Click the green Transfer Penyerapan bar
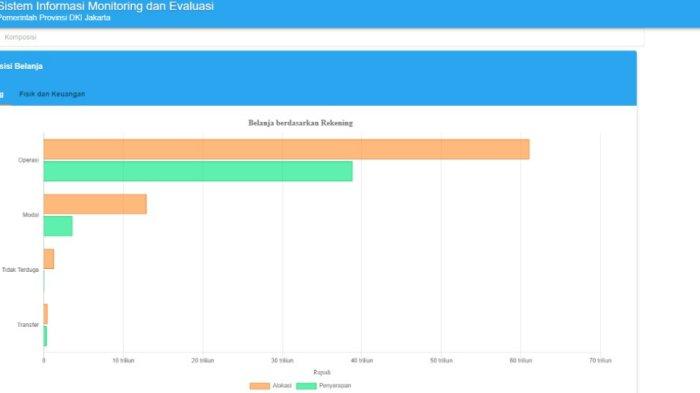Screen dimensions: 700x393 pyautogui.click(x=45, y=336)
